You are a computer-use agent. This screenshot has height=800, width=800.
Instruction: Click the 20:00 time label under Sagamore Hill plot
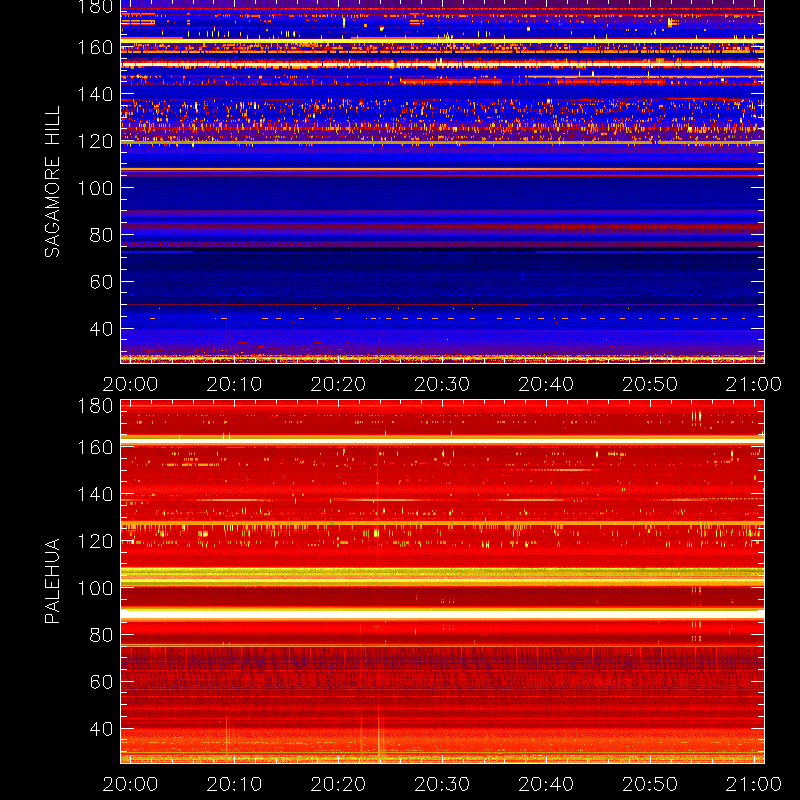pyautogui.click(x=130, y=384)
